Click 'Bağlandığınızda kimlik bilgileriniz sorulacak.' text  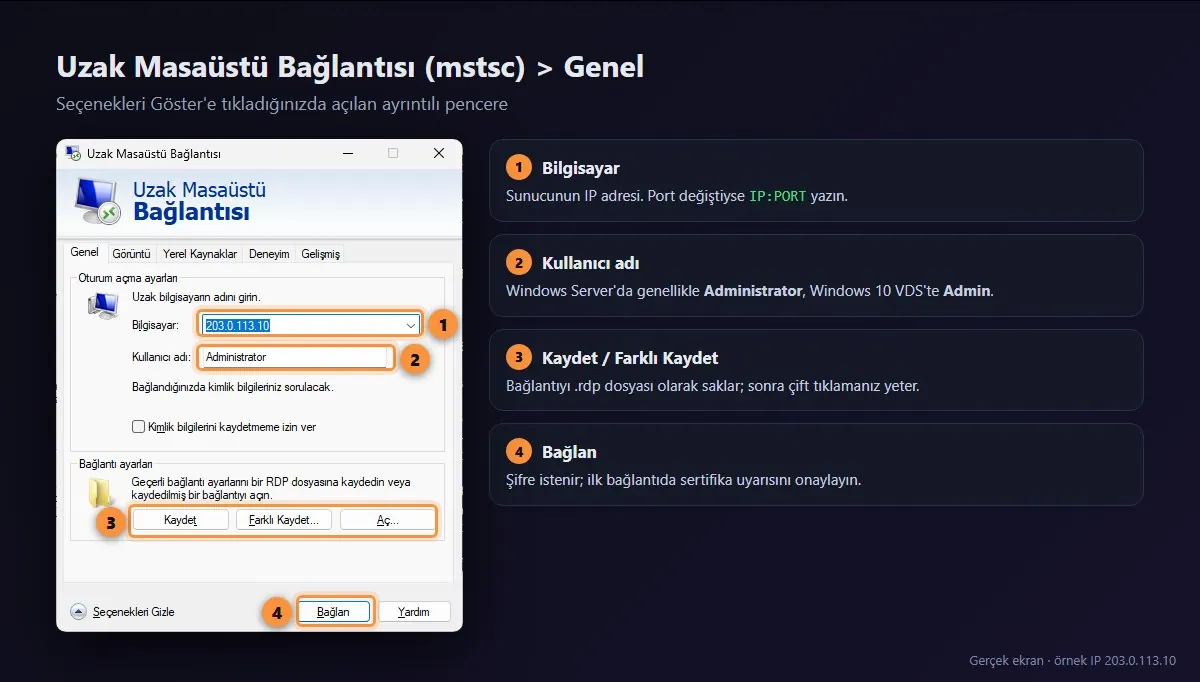(233, 386)
